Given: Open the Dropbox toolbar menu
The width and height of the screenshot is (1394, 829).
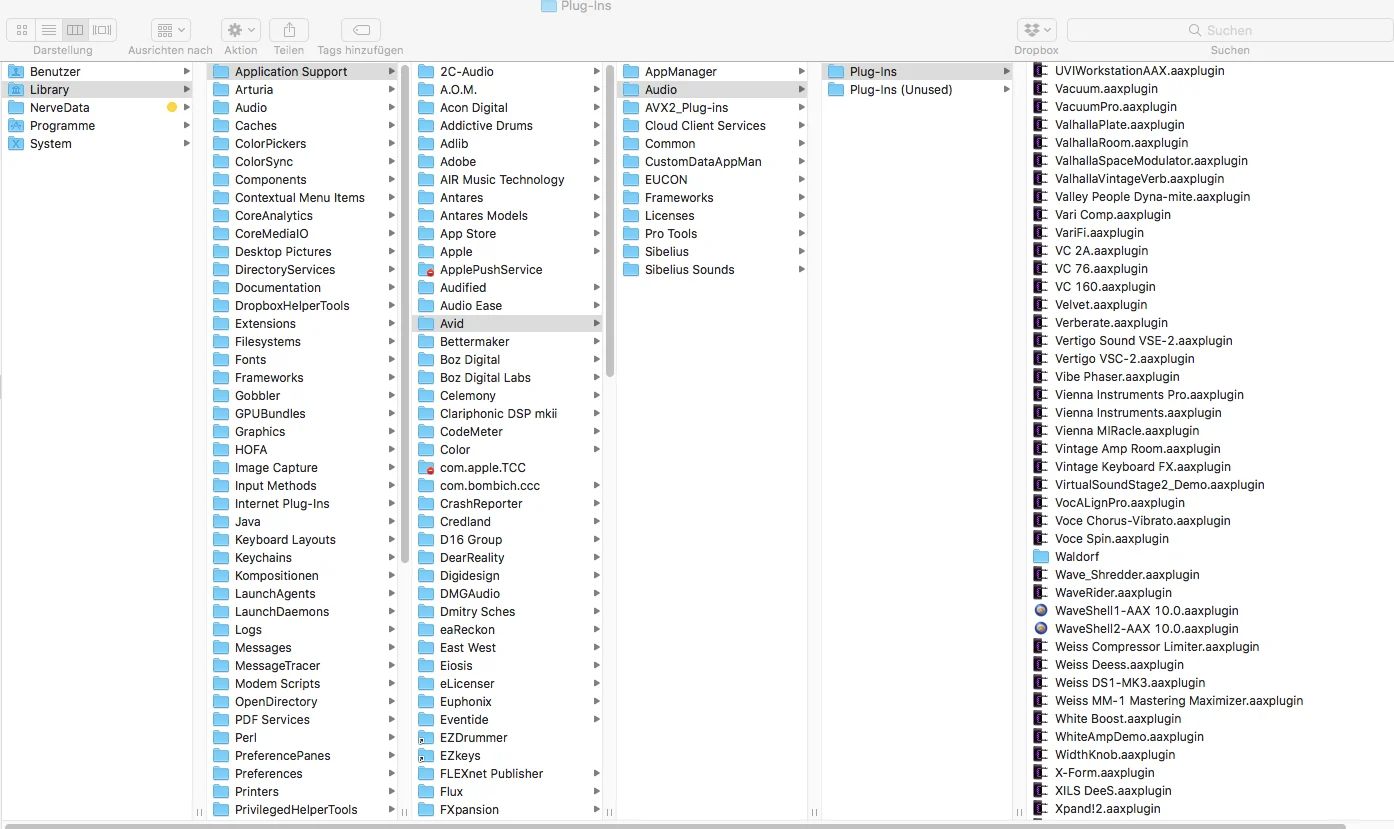Looking at the screenshot, I should [x=1036, y=30].
